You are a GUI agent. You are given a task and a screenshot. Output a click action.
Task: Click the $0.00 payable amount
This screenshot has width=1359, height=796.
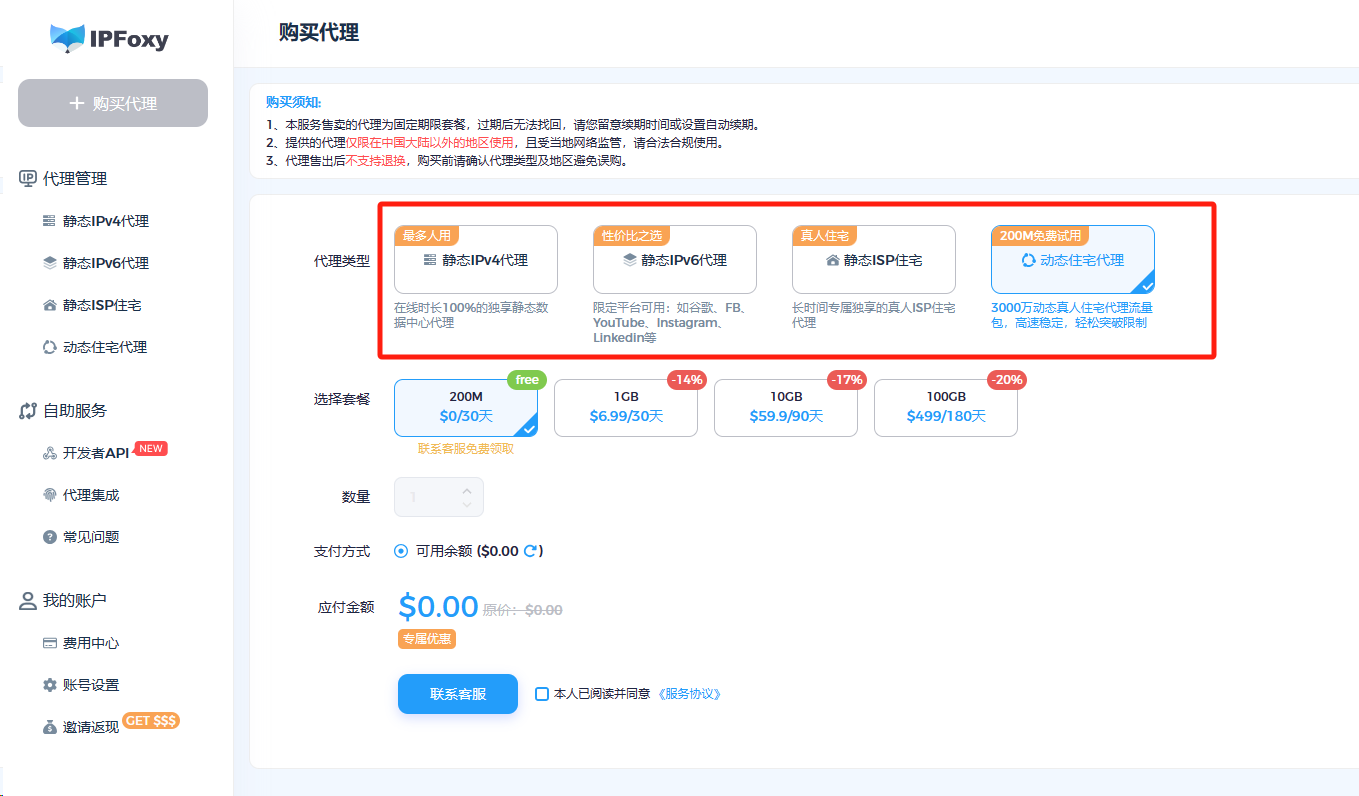(438, 607)
